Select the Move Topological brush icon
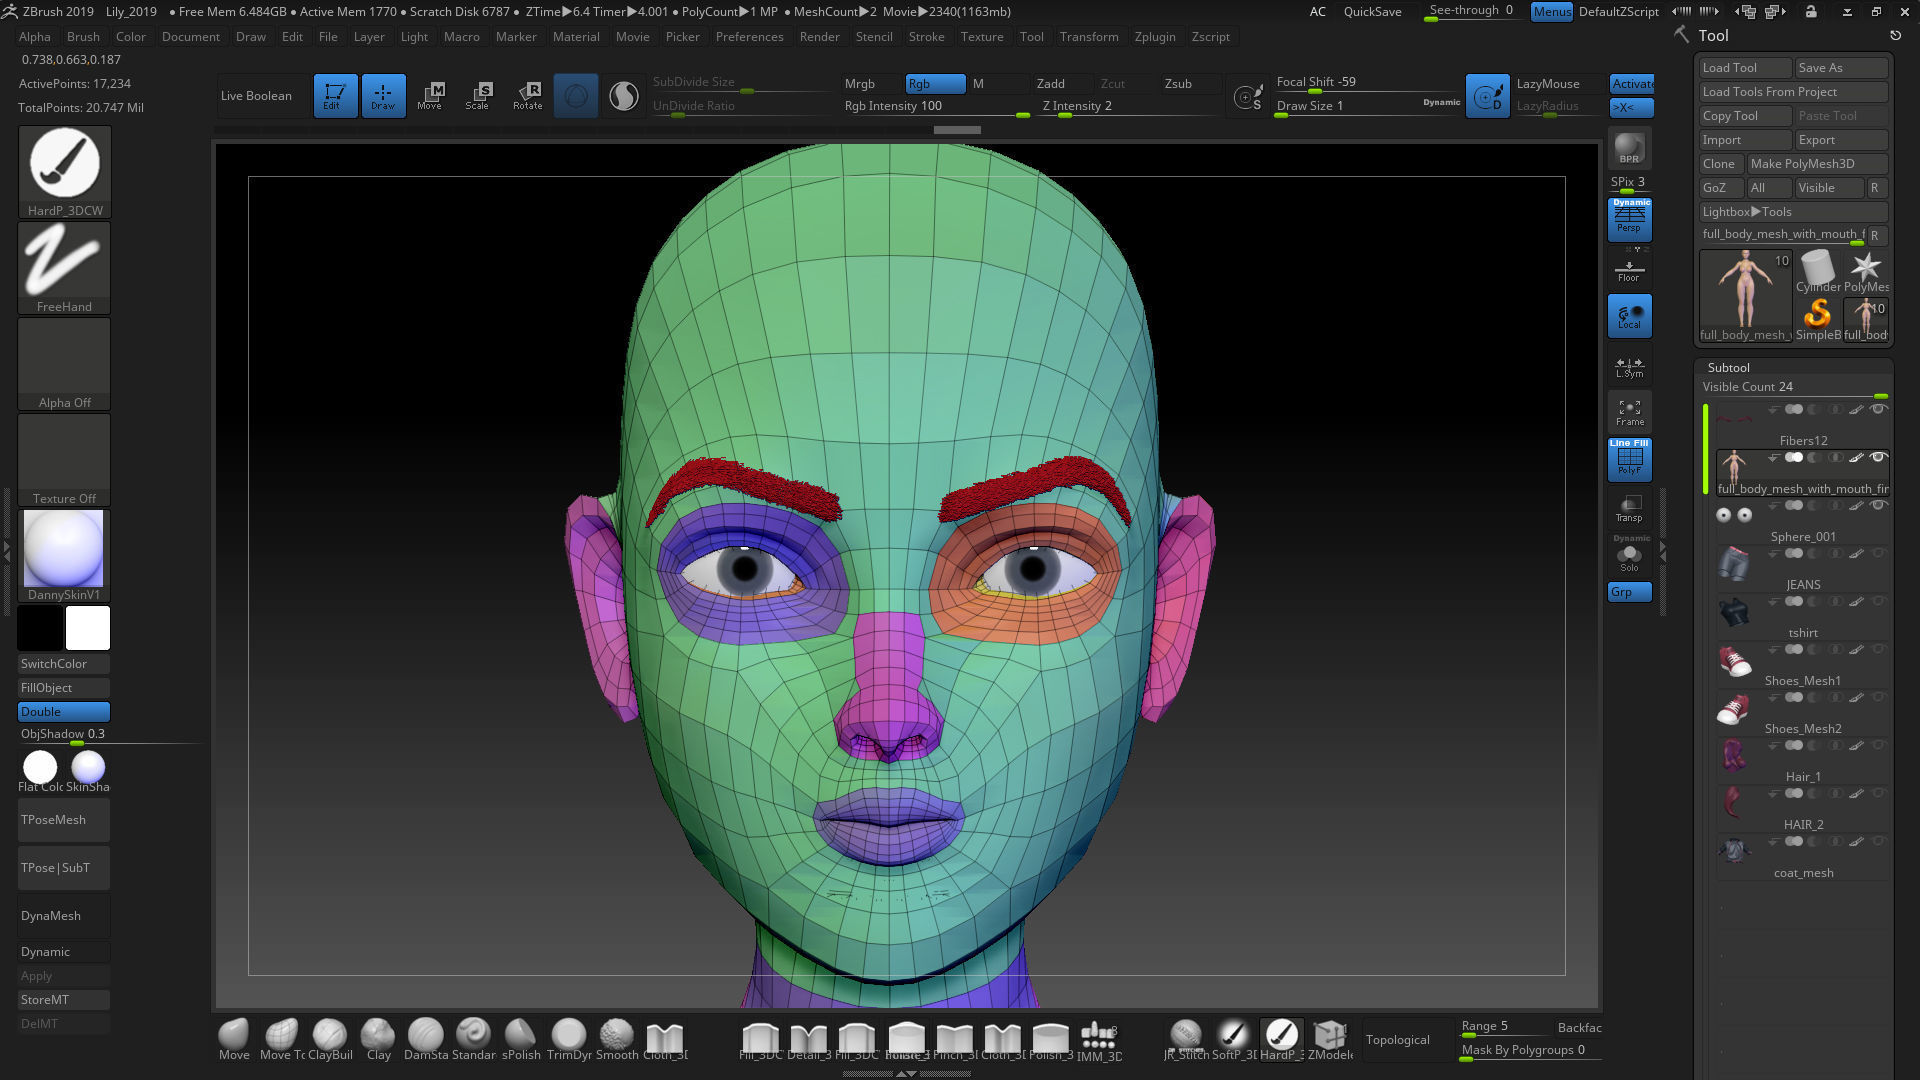 click(x=282, y=1039)
